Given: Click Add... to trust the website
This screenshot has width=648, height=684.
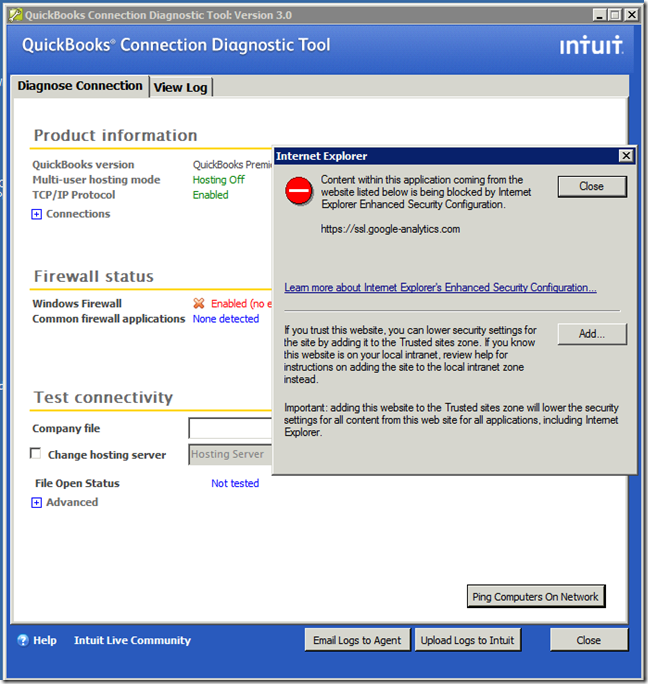Looking at the screenshot, I should point(592,334).
